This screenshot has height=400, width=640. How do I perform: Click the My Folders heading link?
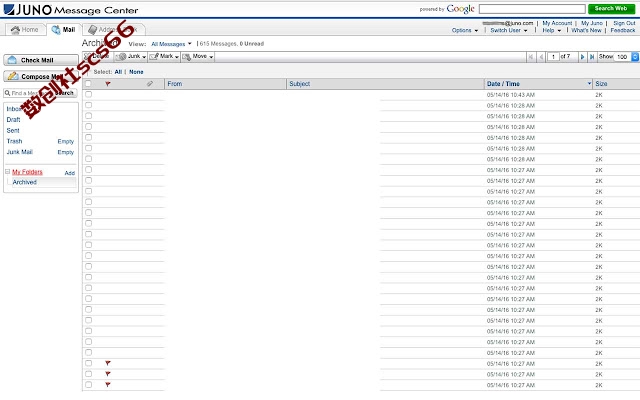pos(27,172)
